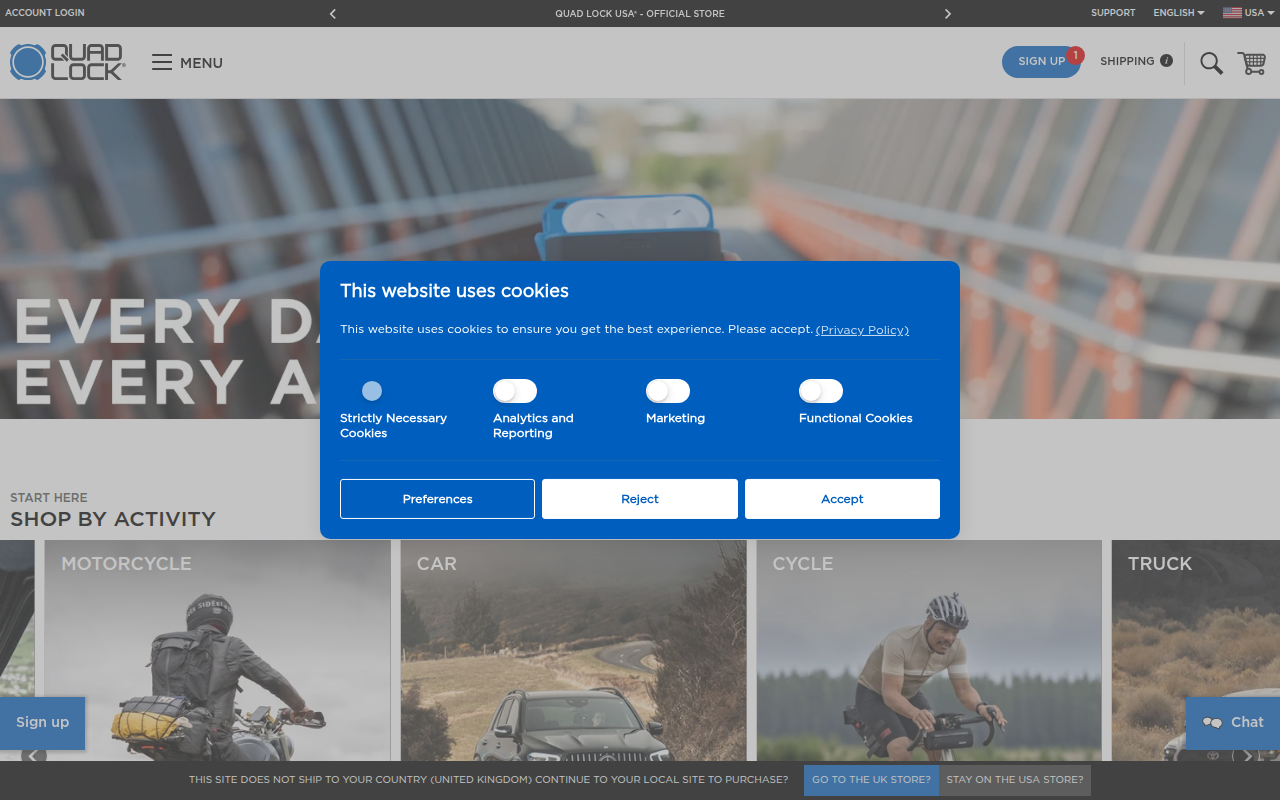Enable Functional Cookies toggle
Image resolution: width=1280 pixels, height=800 pixels.
pos(821,391)
